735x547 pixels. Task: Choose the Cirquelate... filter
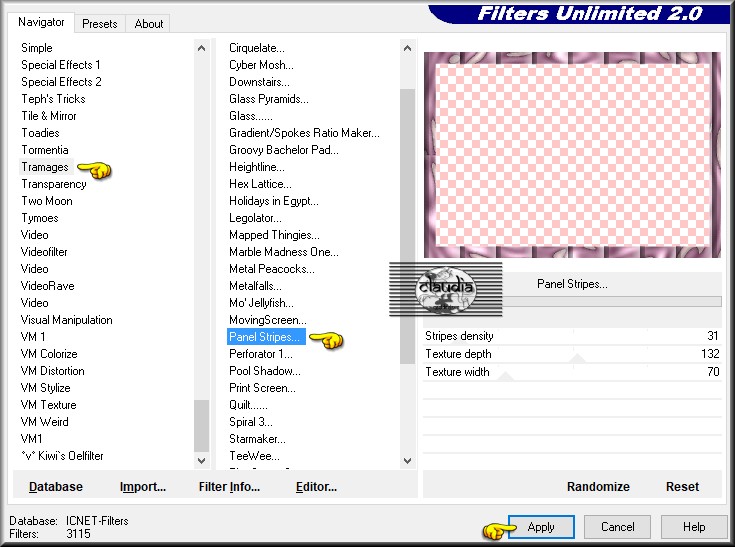[x=257, y=48]
